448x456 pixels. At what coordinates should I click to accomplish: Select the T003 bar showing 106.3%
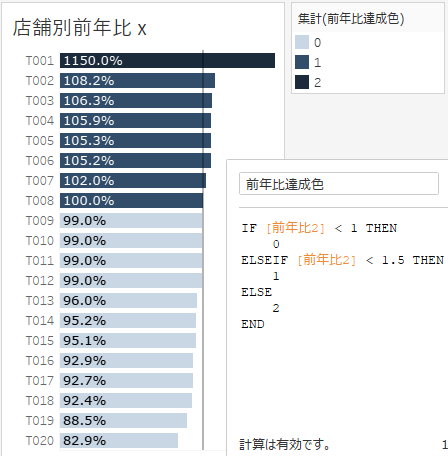coord(136,101)
